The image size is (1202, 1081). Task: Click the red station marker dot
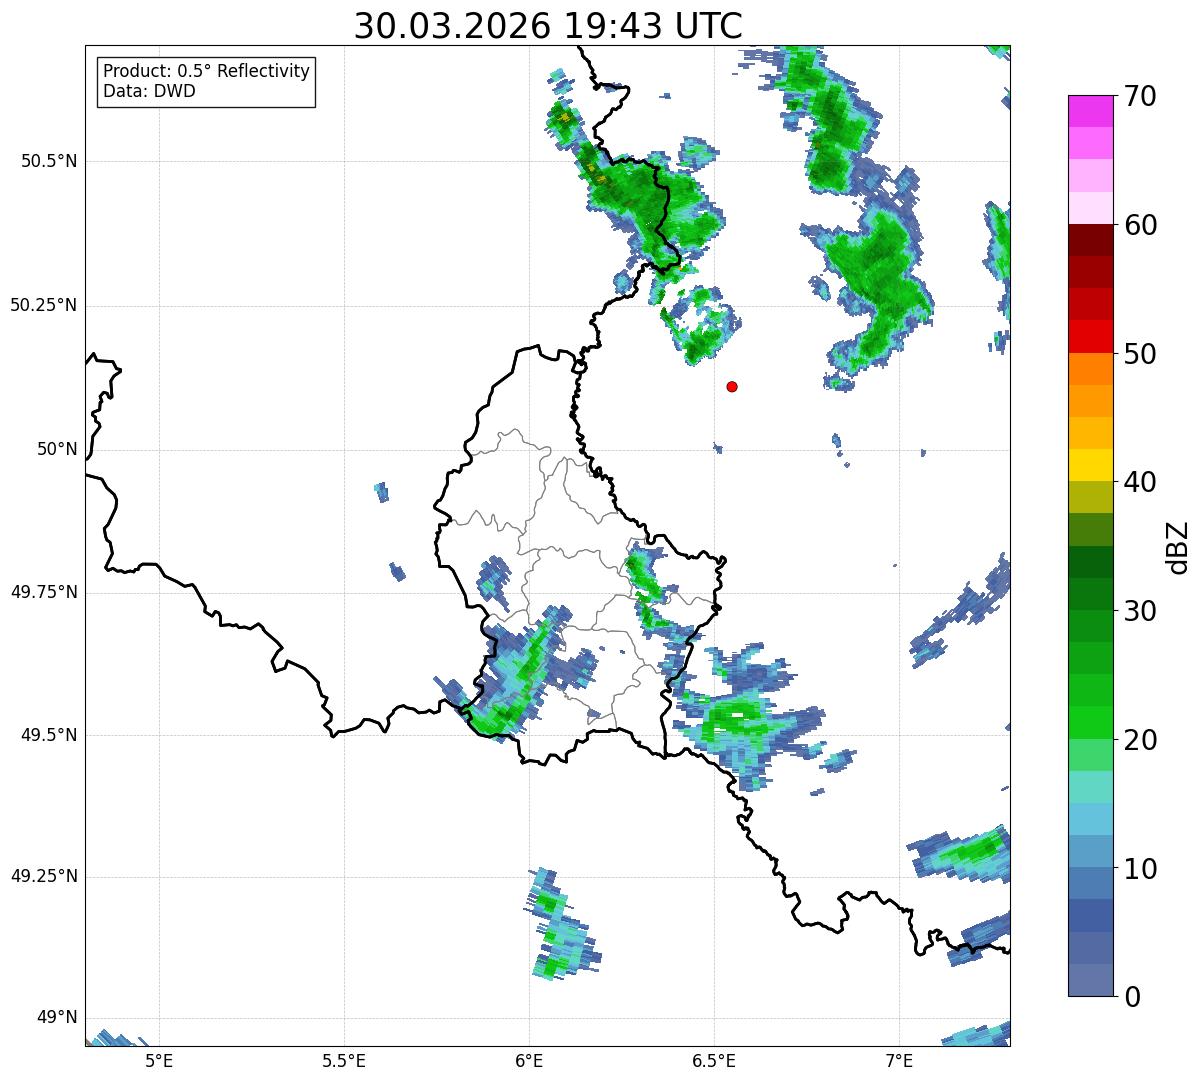click(732, 386)
